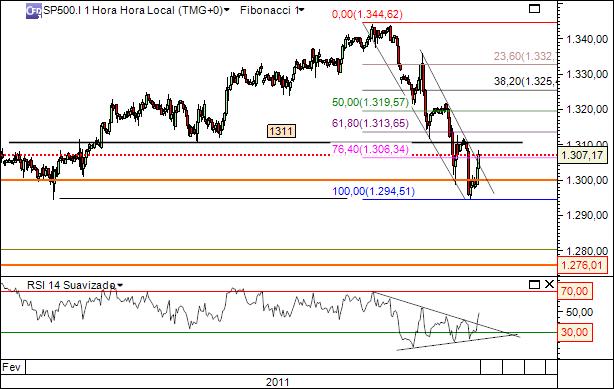Click the 1.320,00 price axis value

587,109
